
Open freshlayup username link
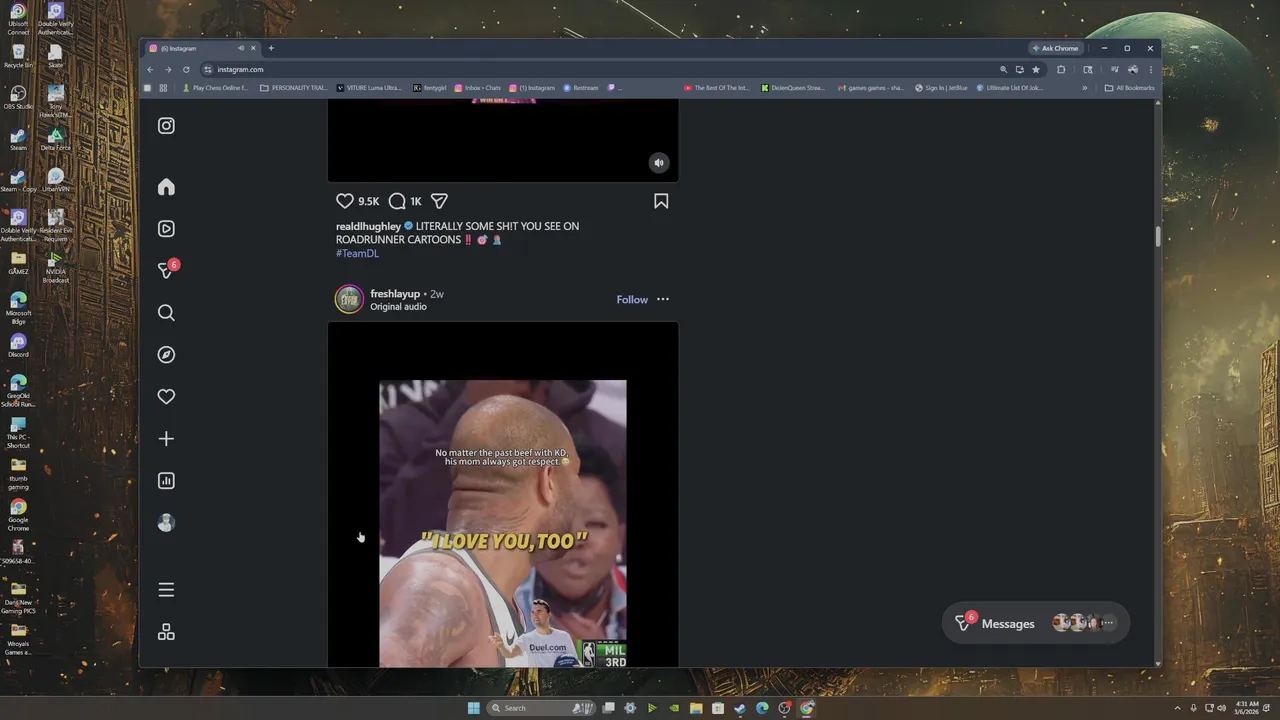[395, 294]
